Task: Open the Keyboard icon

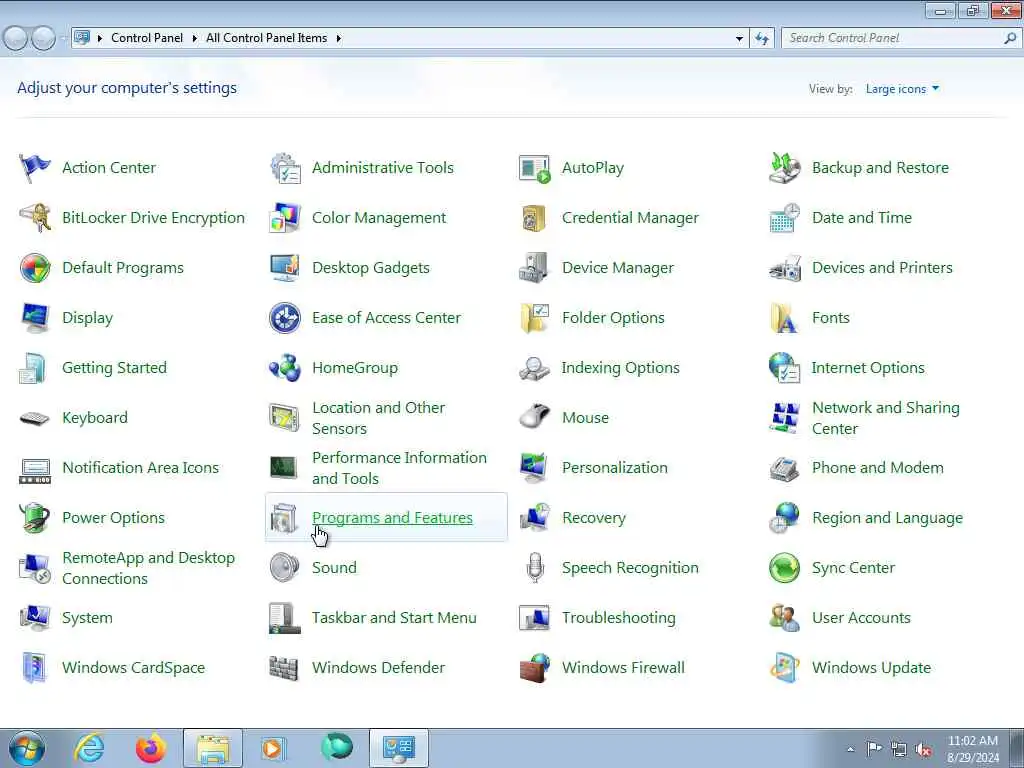Action: (35, 418)
